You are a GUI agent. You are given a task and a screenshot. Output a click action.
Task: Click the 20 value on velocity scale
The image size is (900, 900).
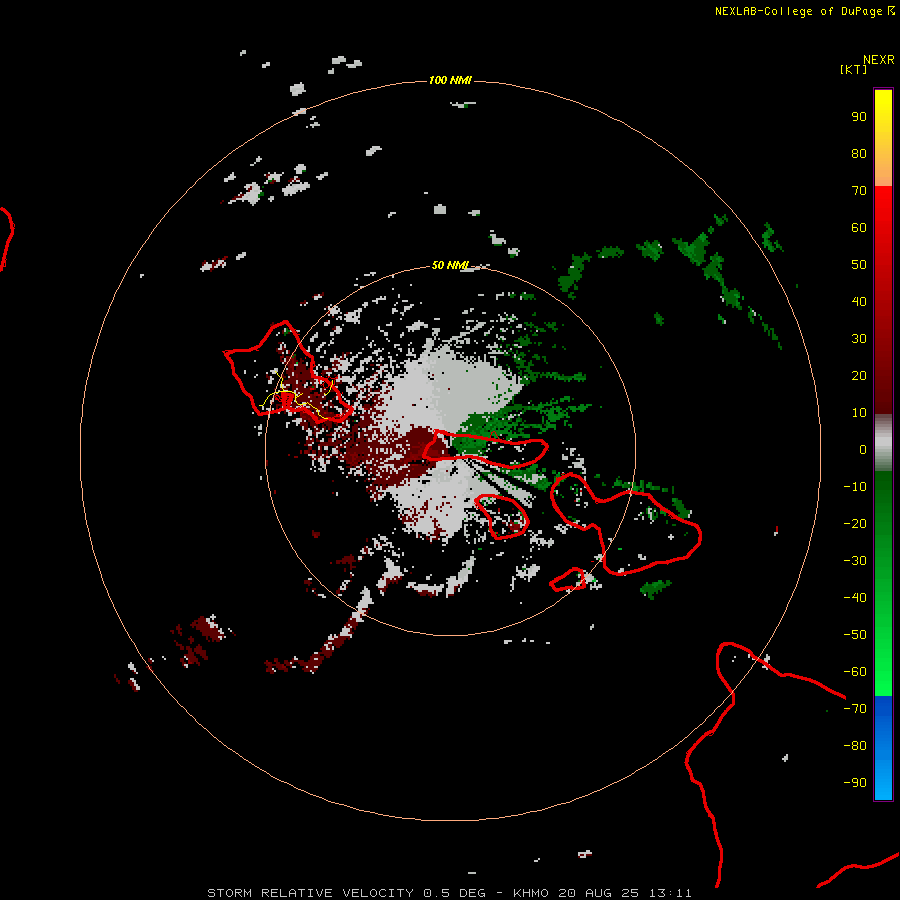[x=859, y=376]
